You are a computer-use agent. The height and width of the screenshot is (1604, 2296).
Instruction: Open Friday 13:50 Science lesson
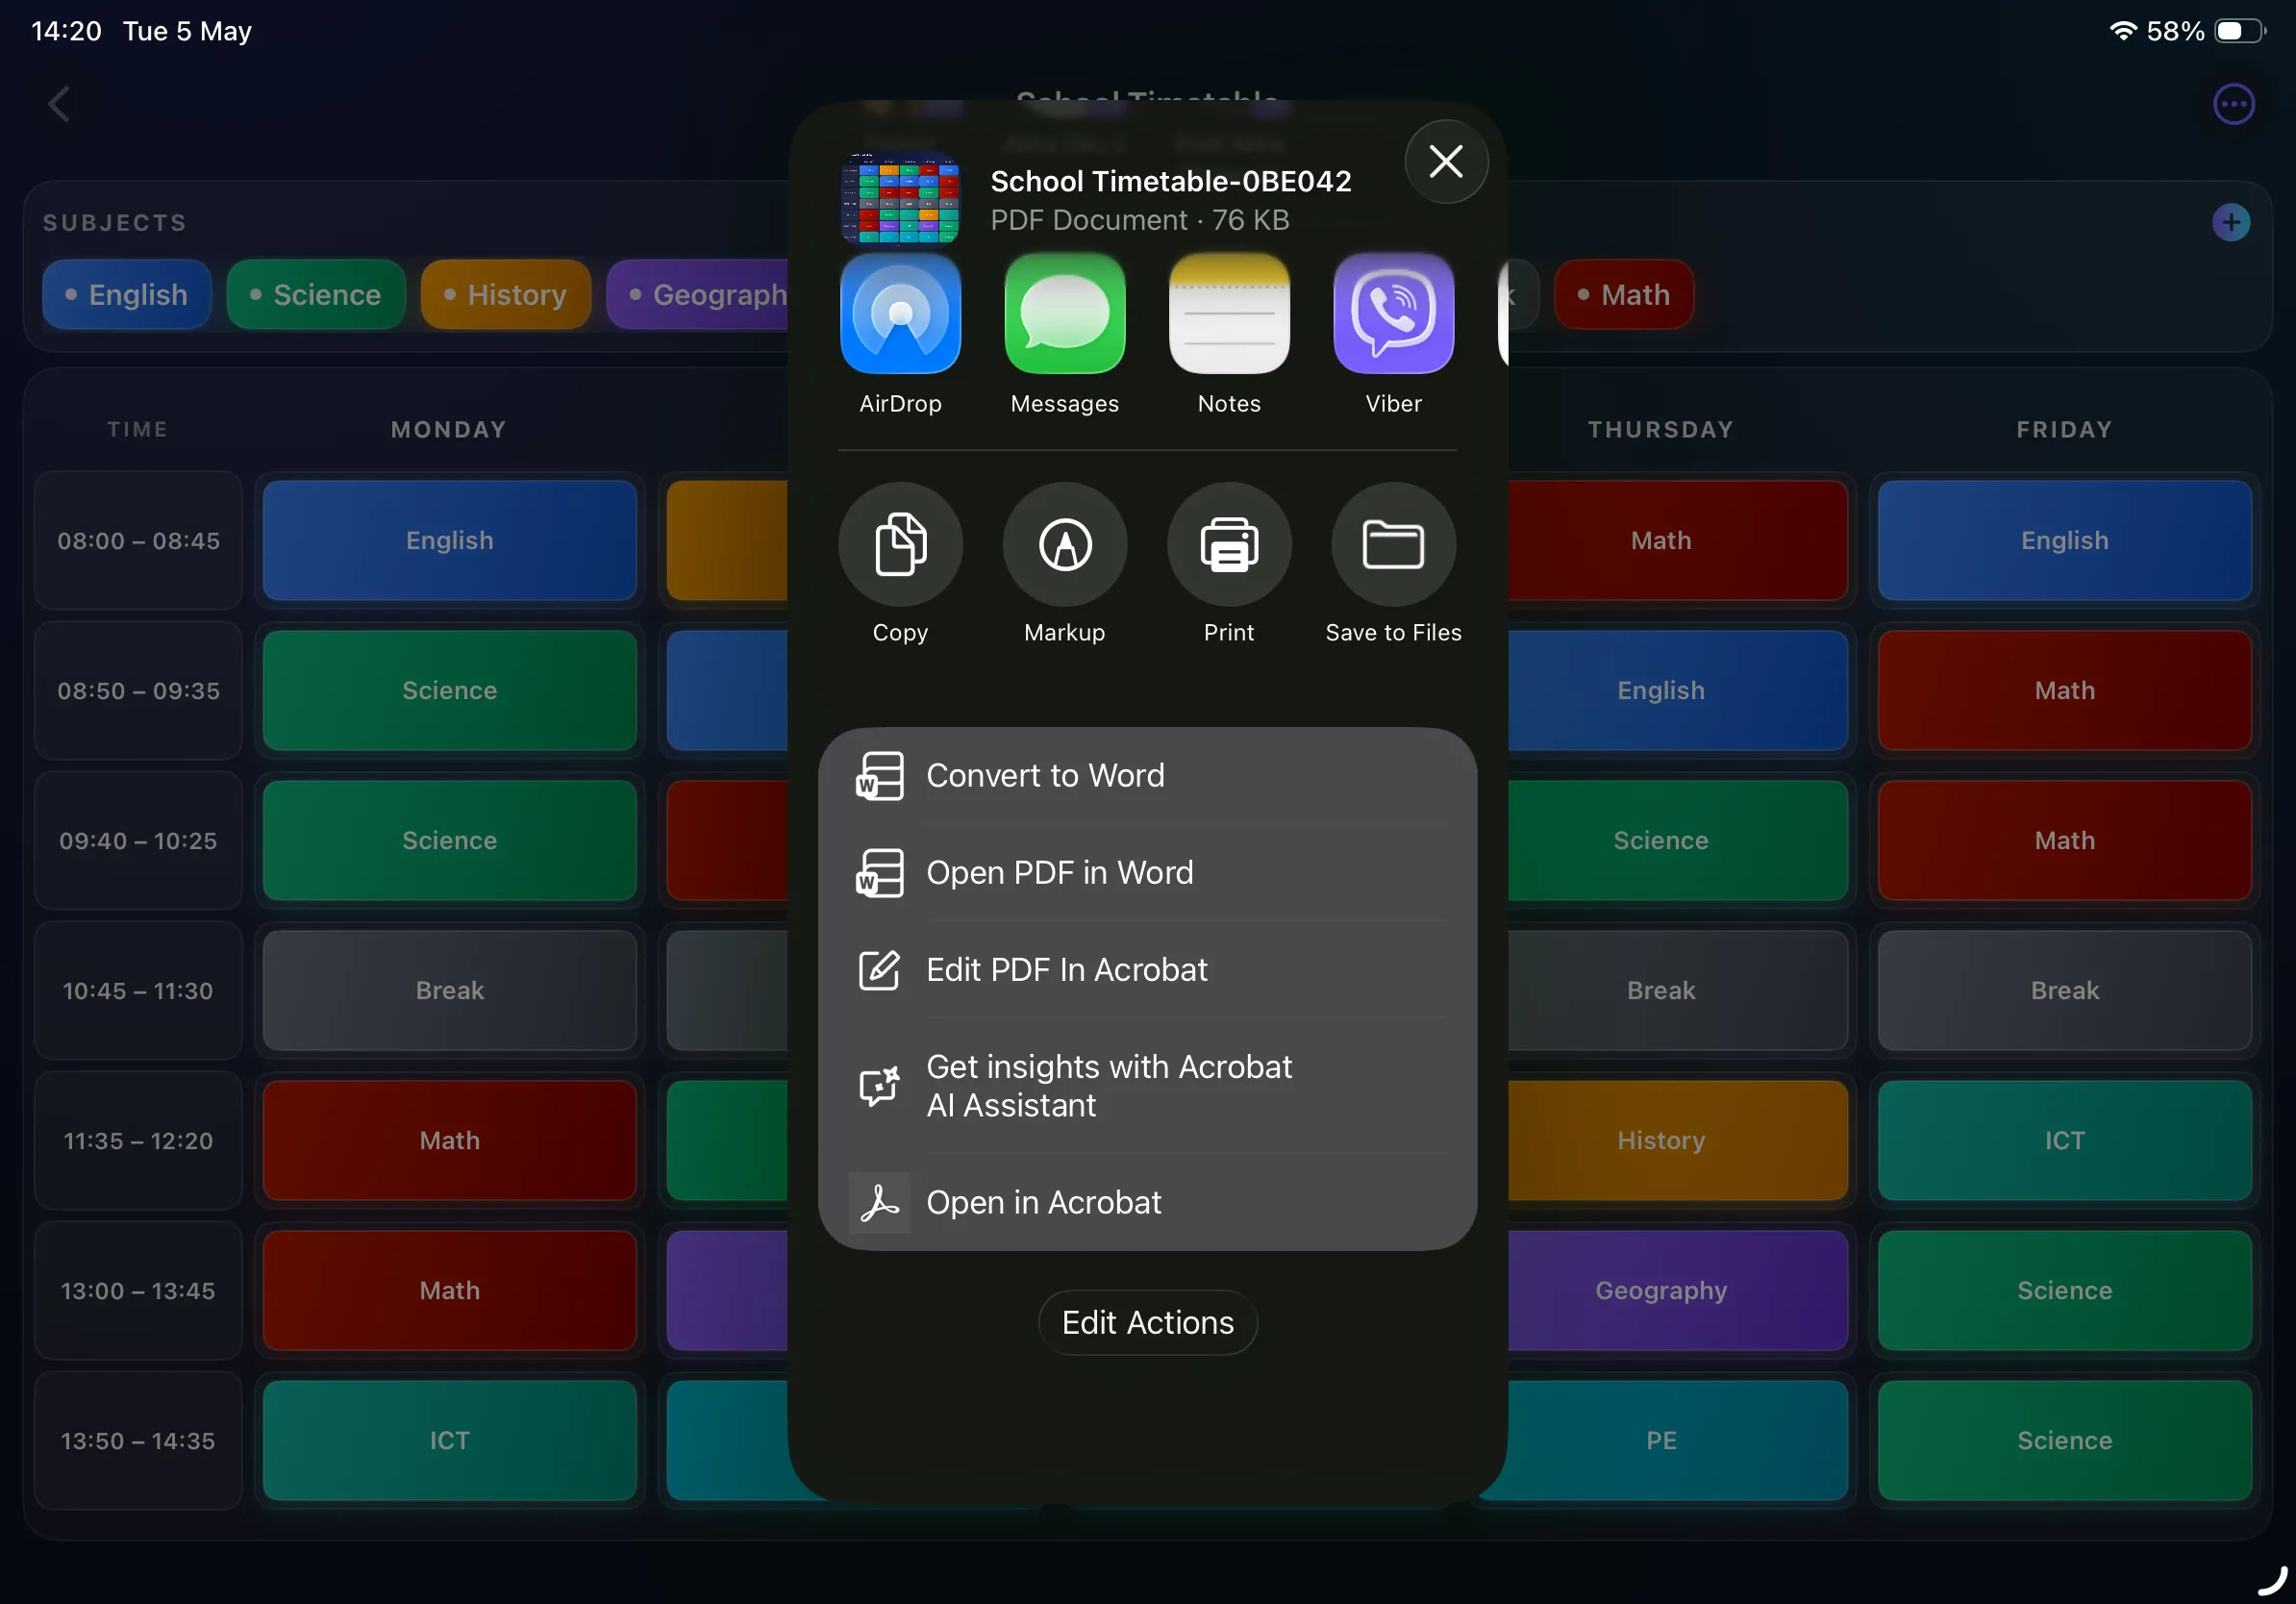[x=2065, y=1441]
